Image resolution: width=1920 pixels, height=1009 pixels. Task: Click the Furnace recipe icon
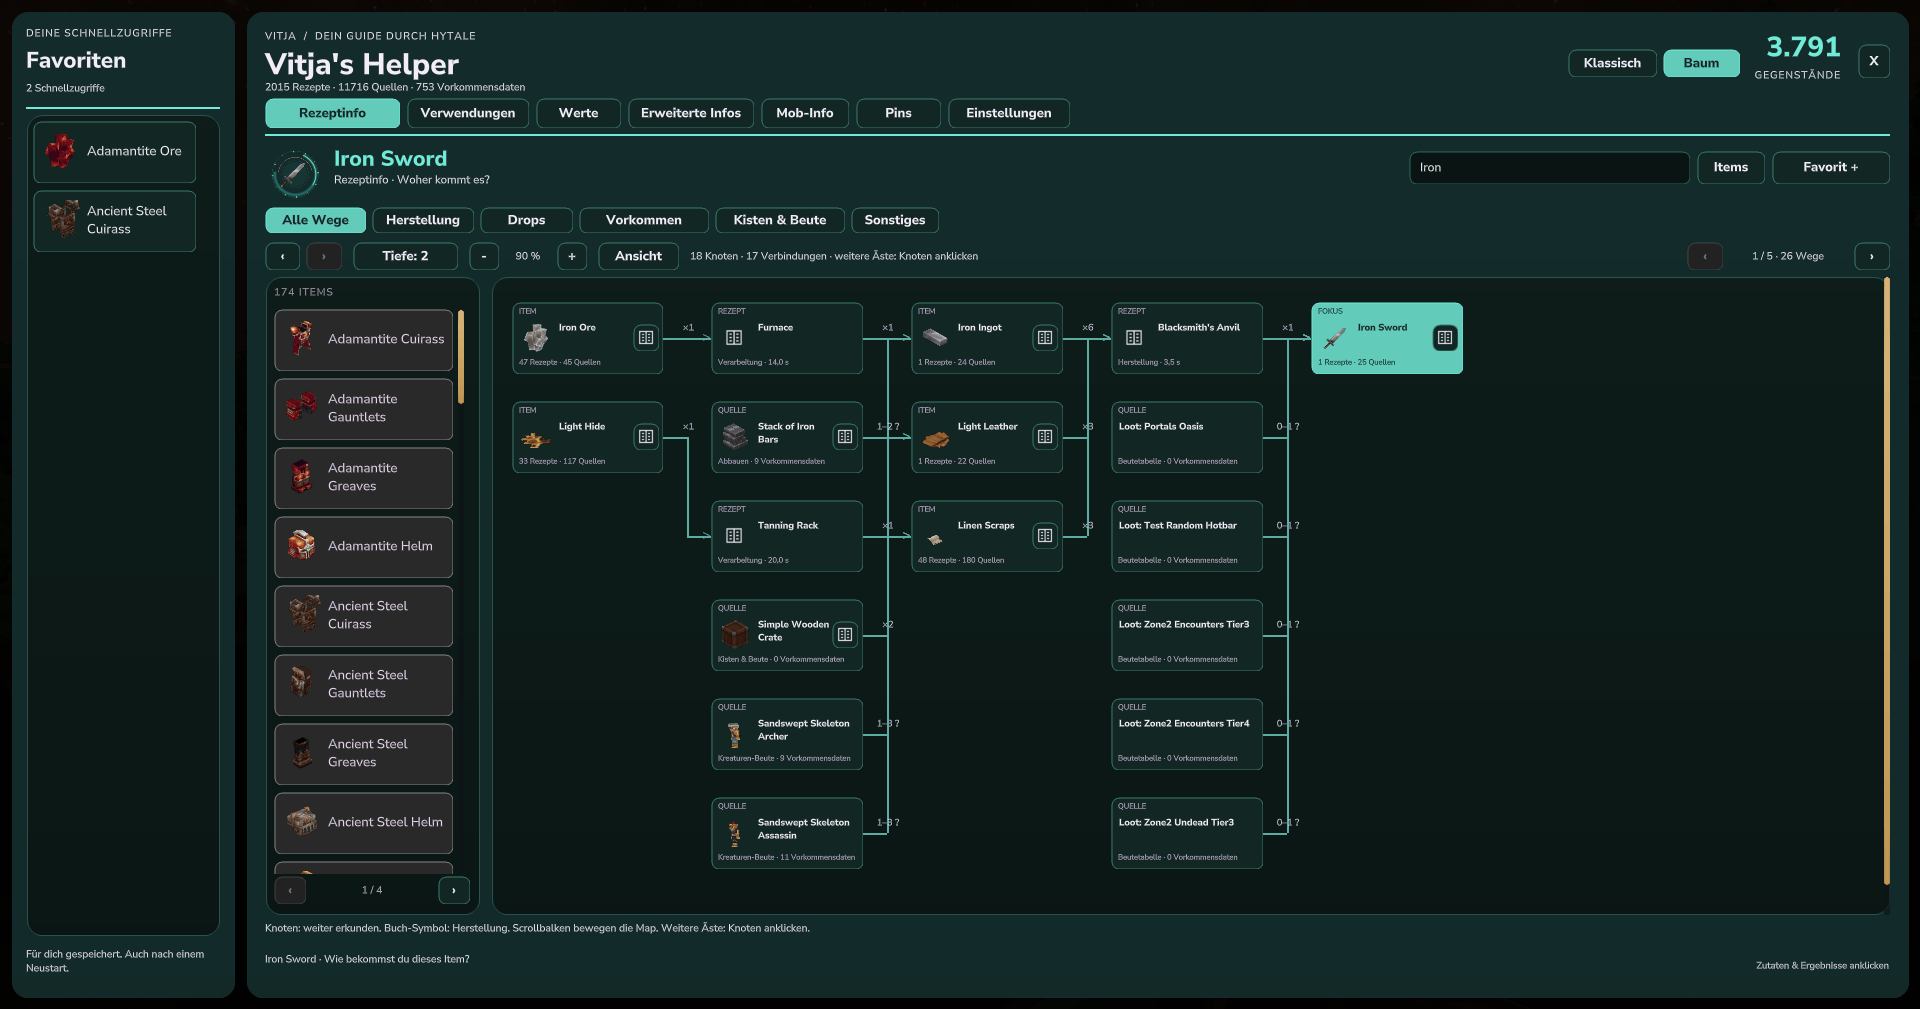pos(734,338)
